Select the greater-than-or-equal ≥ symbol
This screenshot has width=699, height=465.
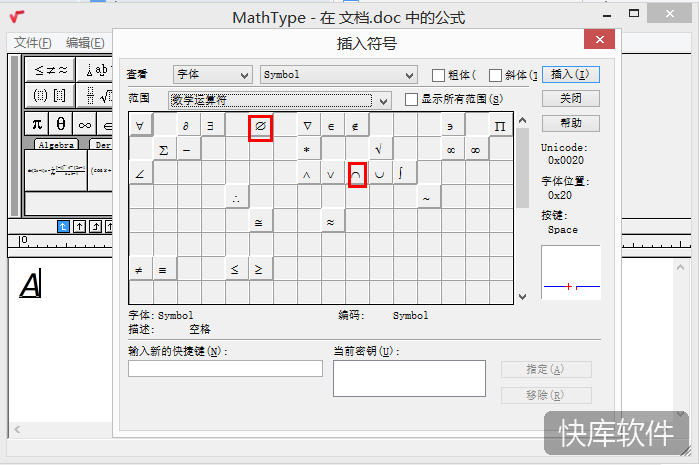[261, 268]
